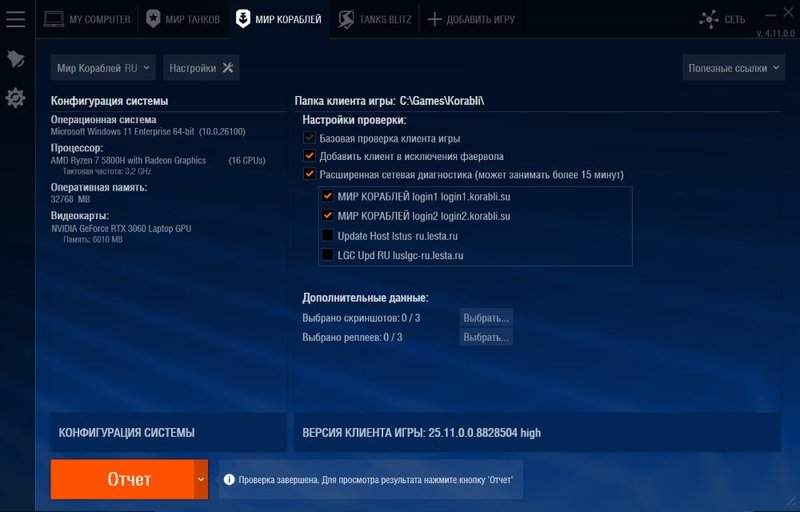Click Выбрать button for screenshots
The image size is (800, 512).
click(x=486, y=318)
